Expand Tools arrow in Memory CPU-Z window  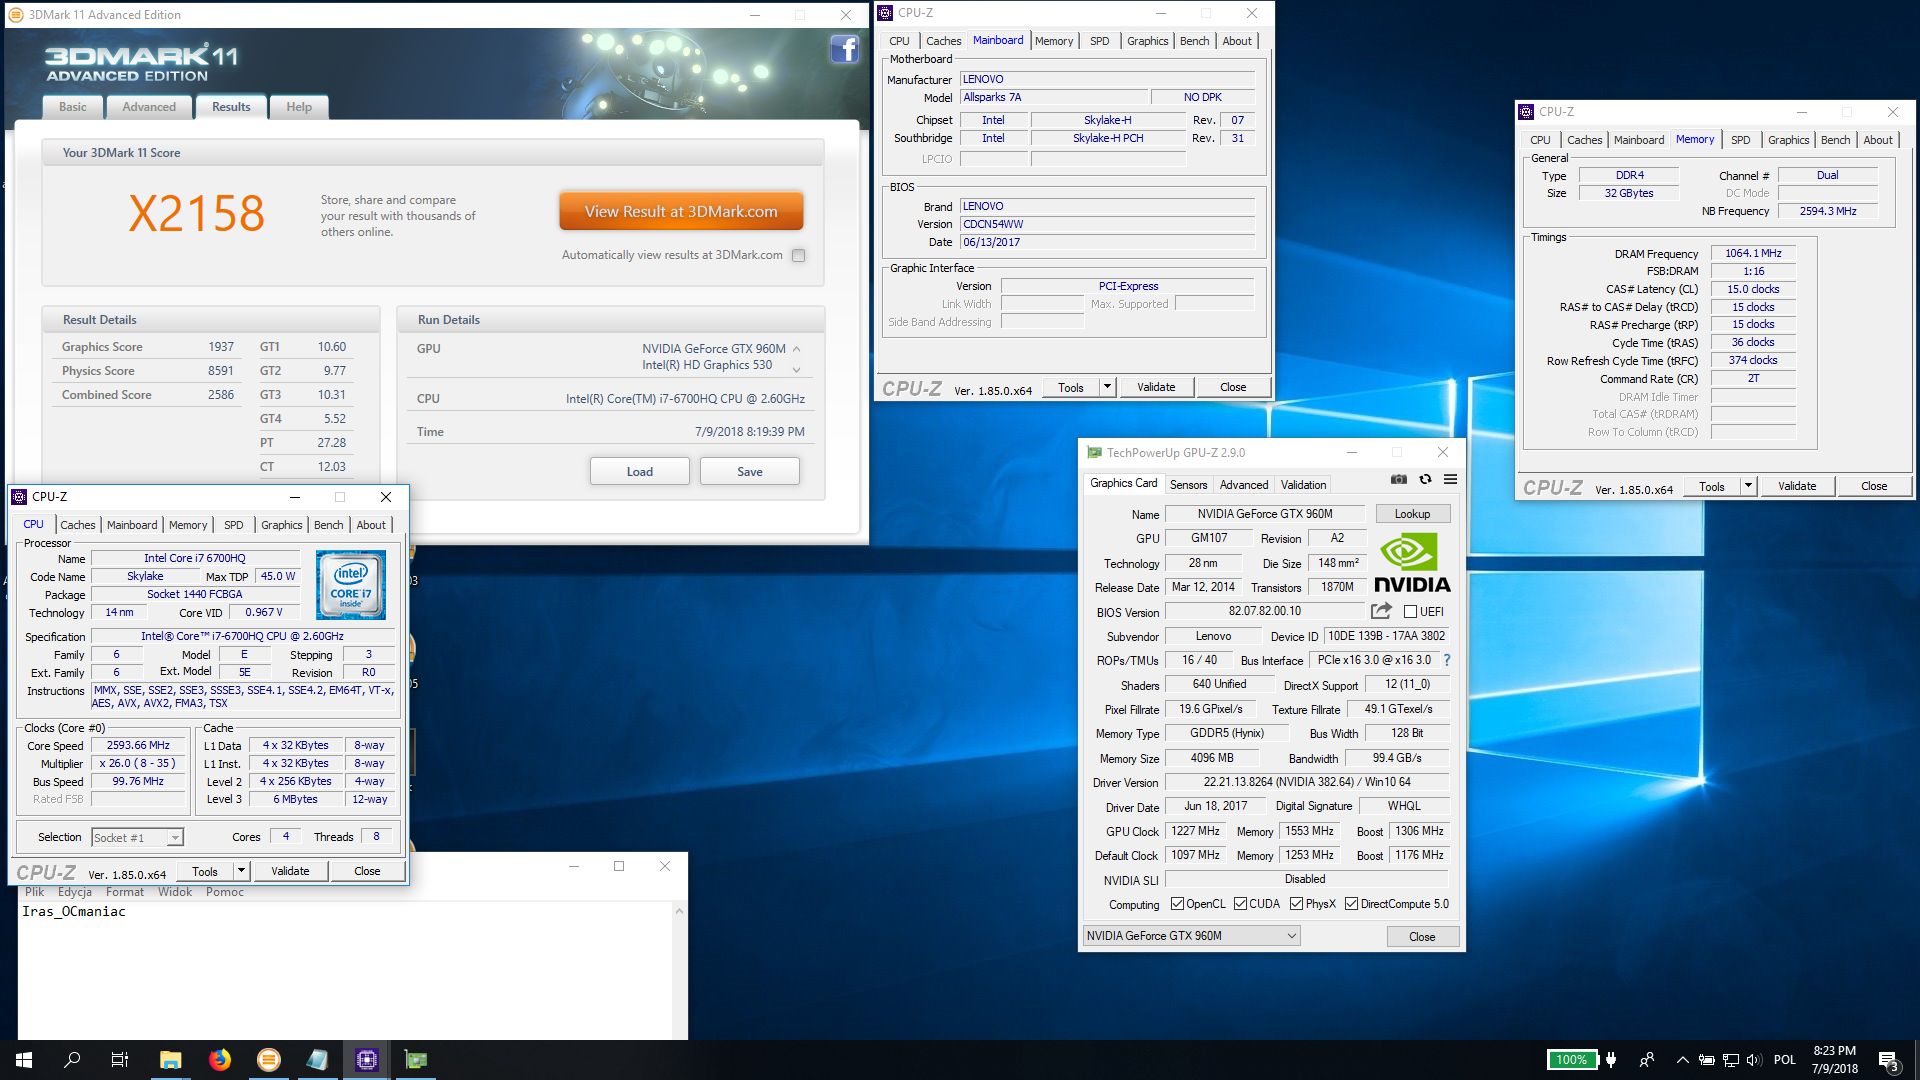click(x=1748, y=486)
